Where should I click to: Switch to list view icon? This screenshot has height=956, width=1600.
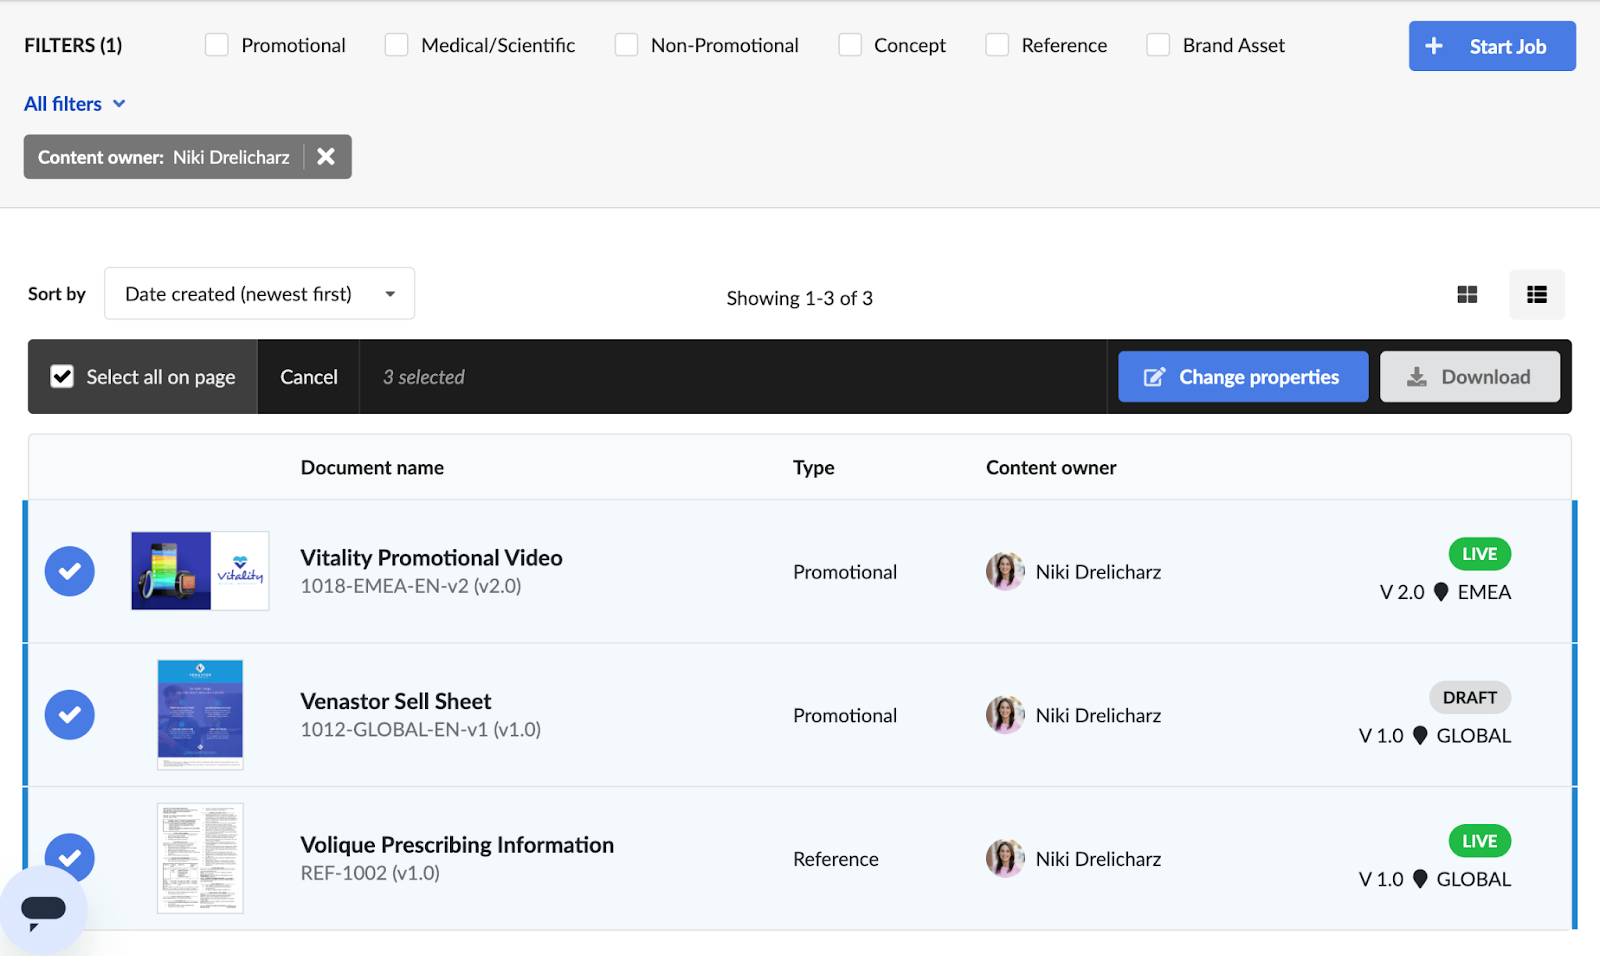1537,294
